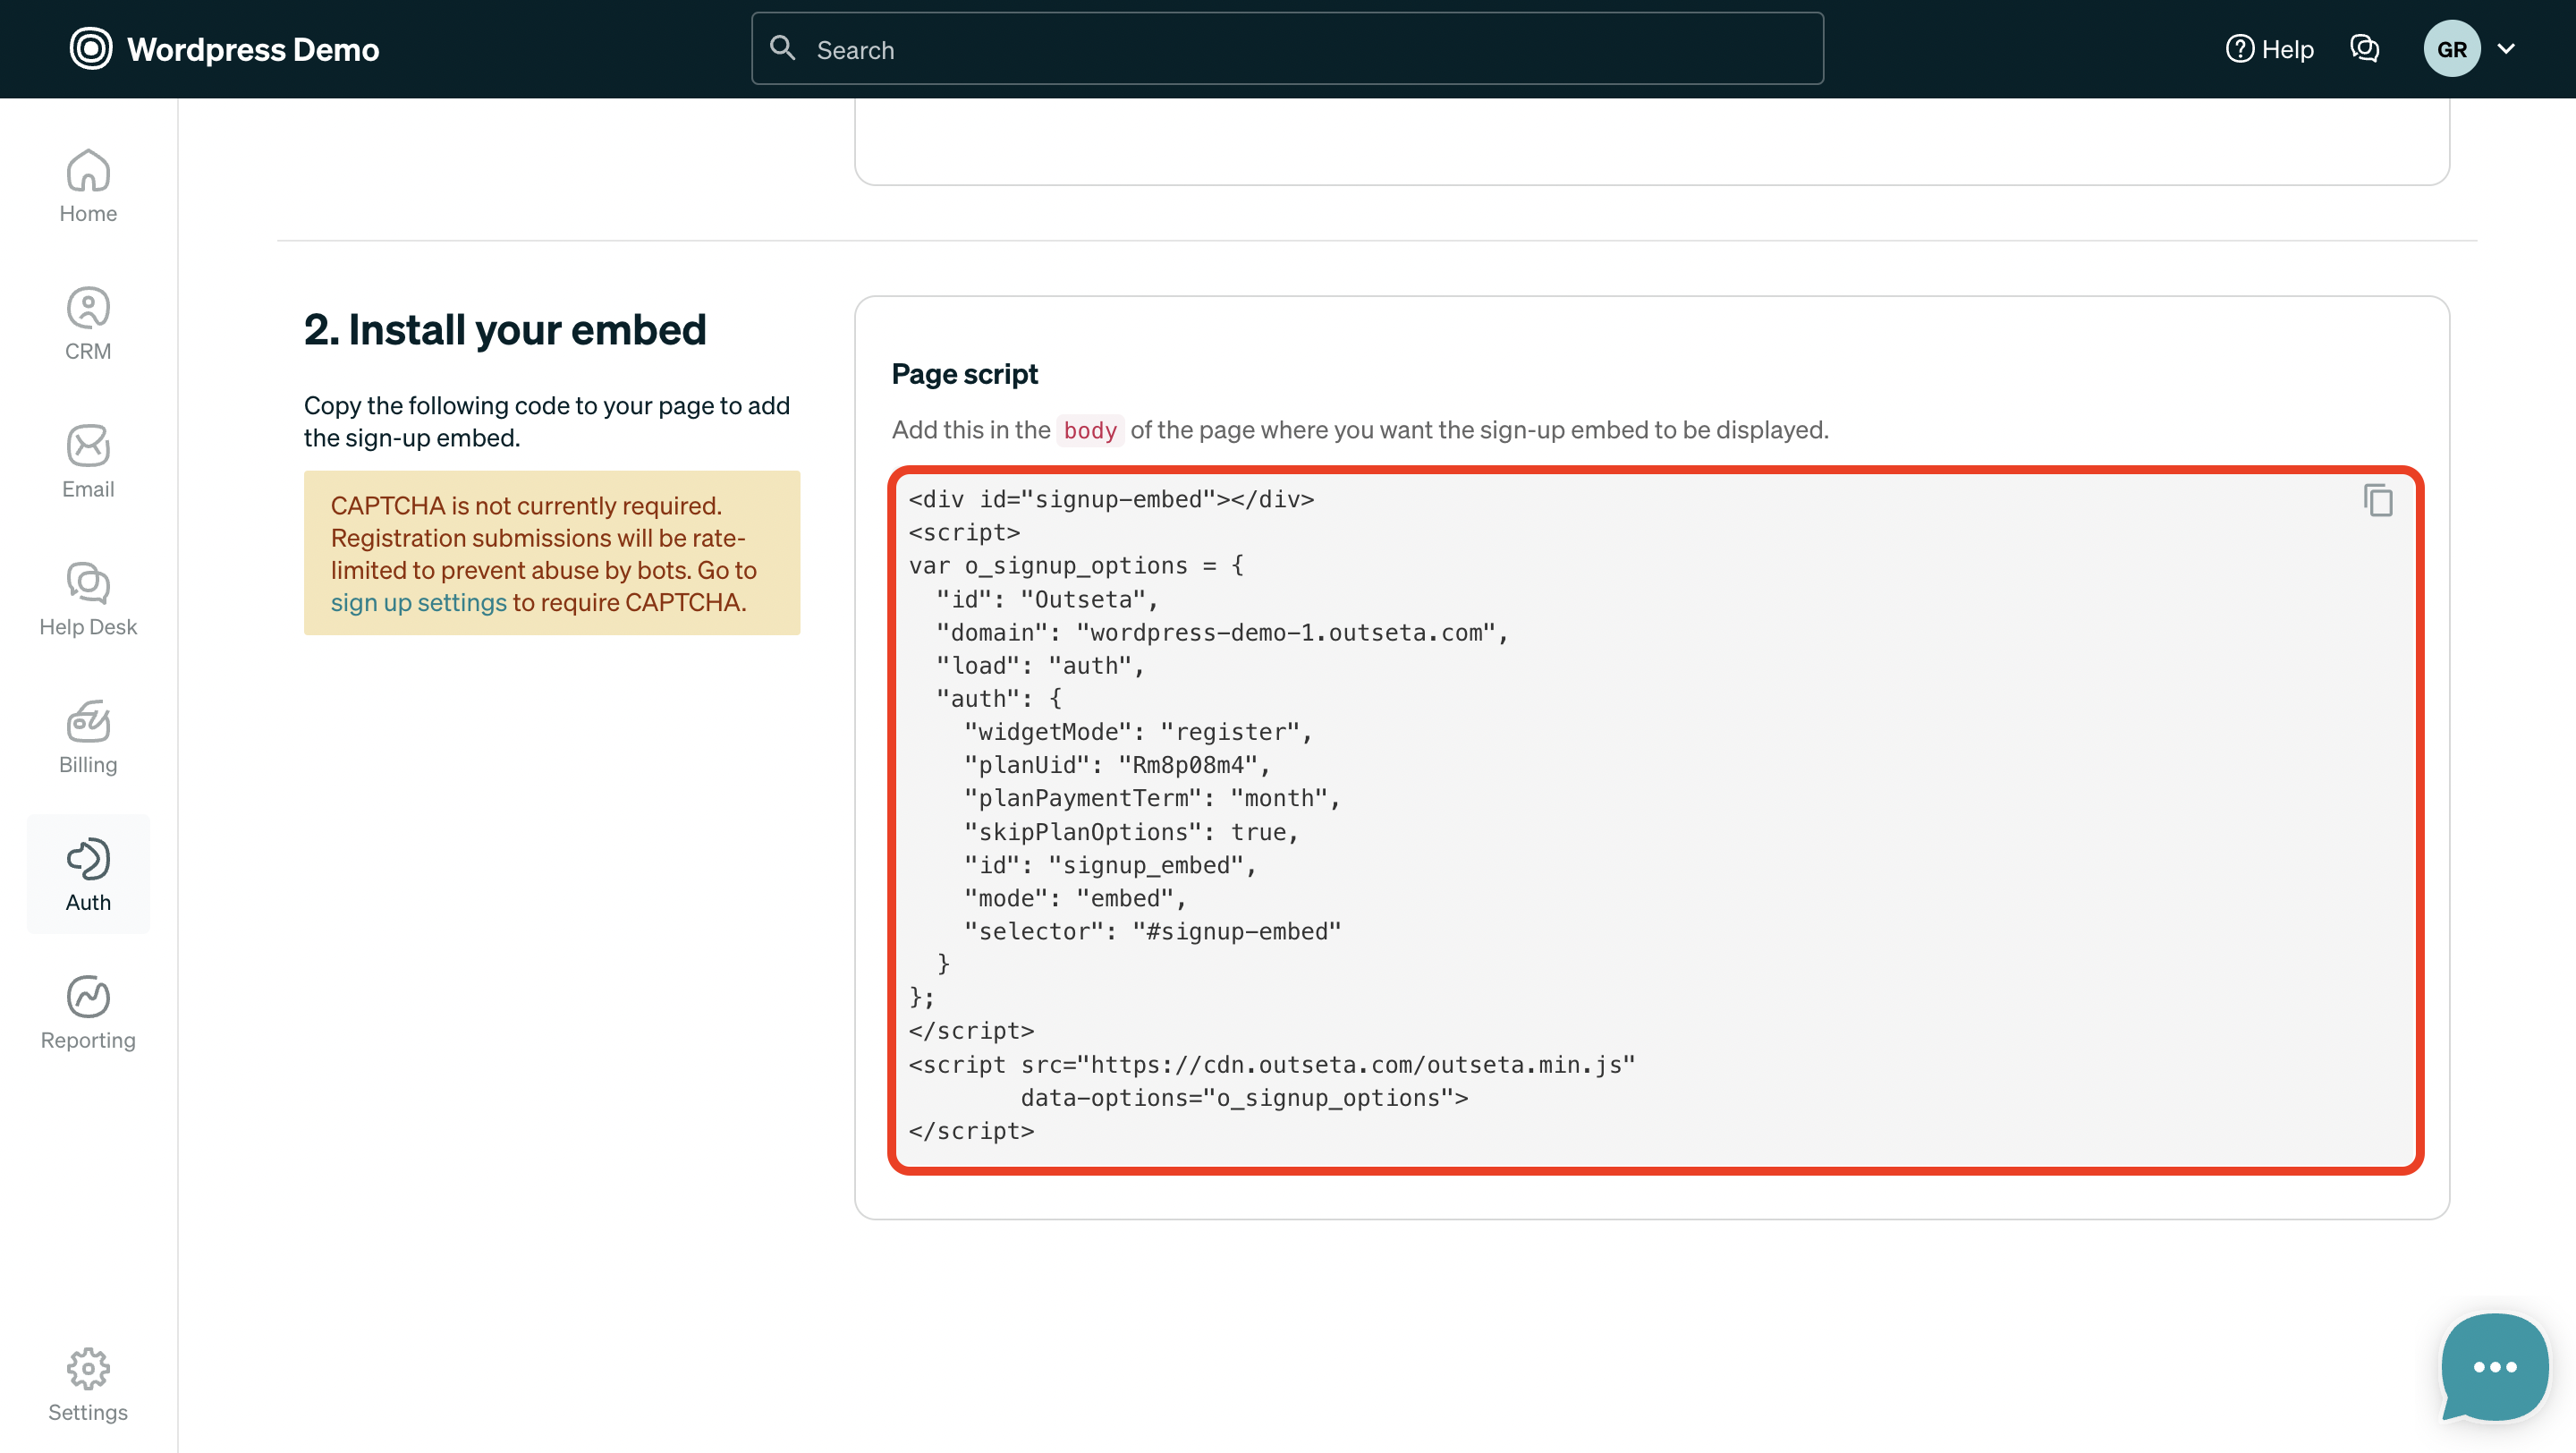Open Settings at sidebar bottom

pyautogui.click(x=88, y=1384)
